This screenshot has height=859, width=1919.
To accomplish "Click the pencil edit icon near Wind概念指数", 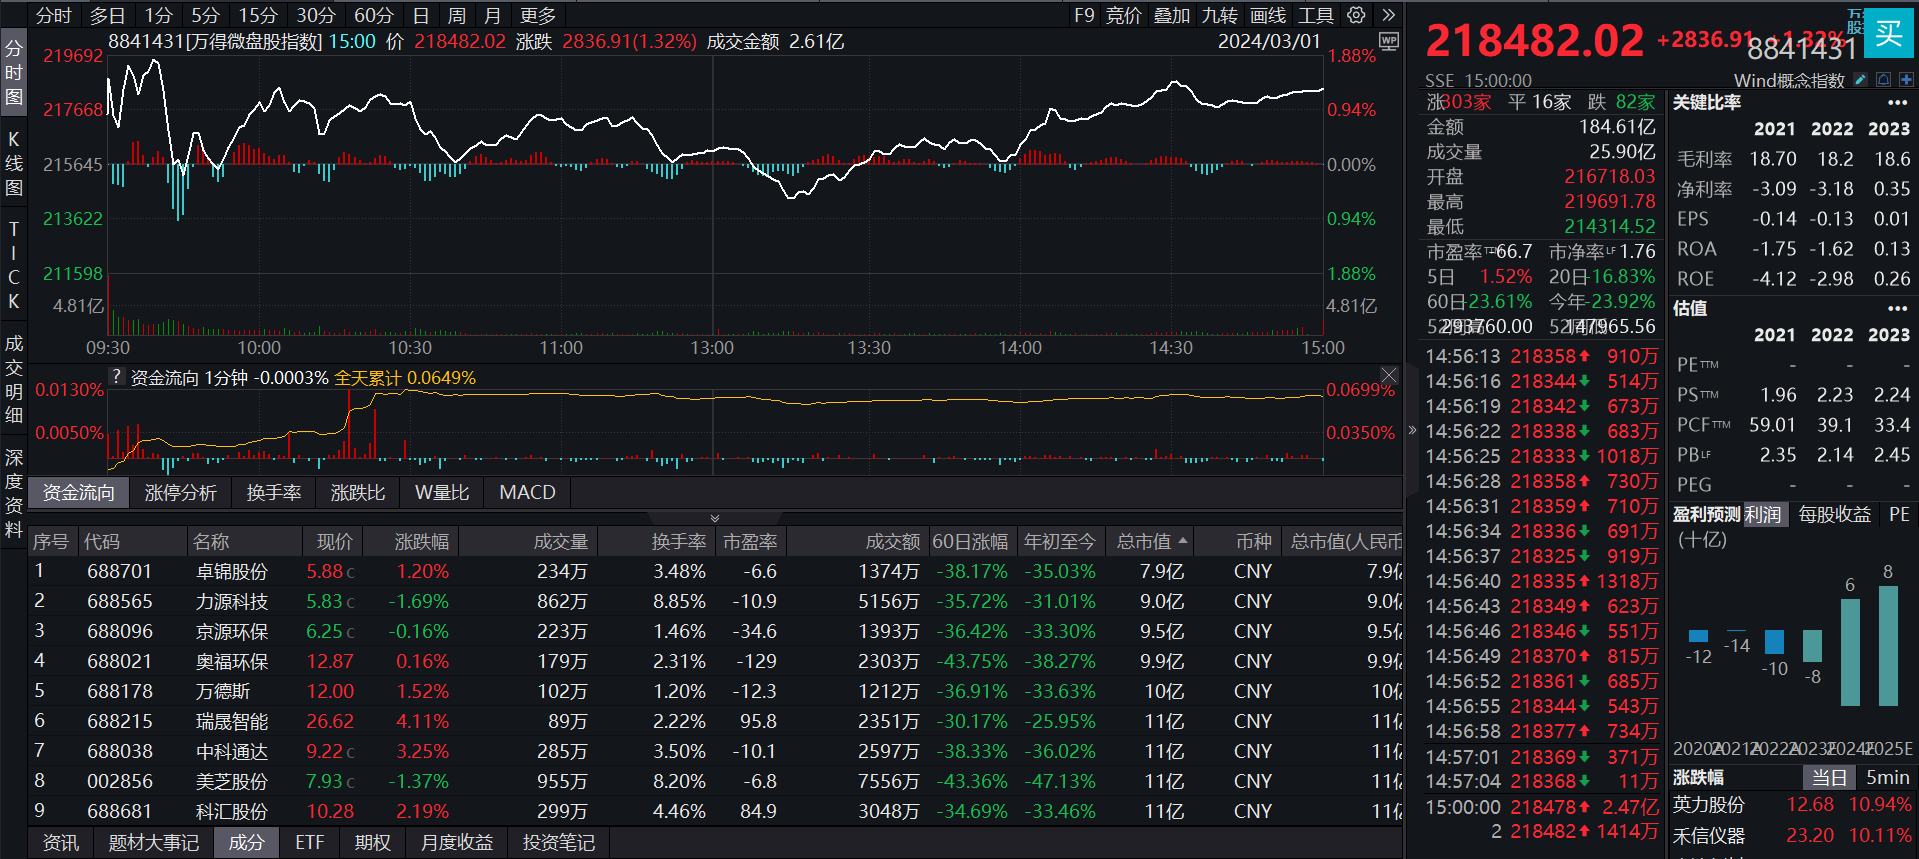I will (x=1860, y=80).
